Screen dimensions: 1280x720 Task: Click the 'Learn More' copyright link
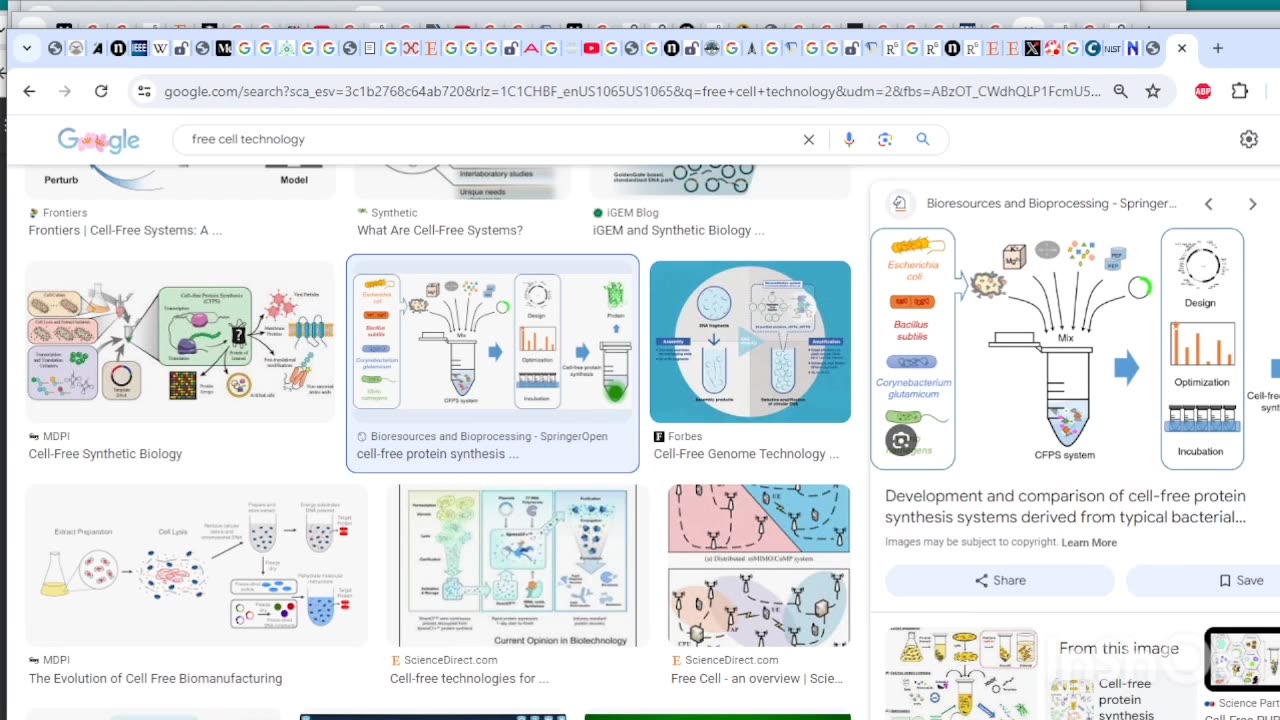1089,542
